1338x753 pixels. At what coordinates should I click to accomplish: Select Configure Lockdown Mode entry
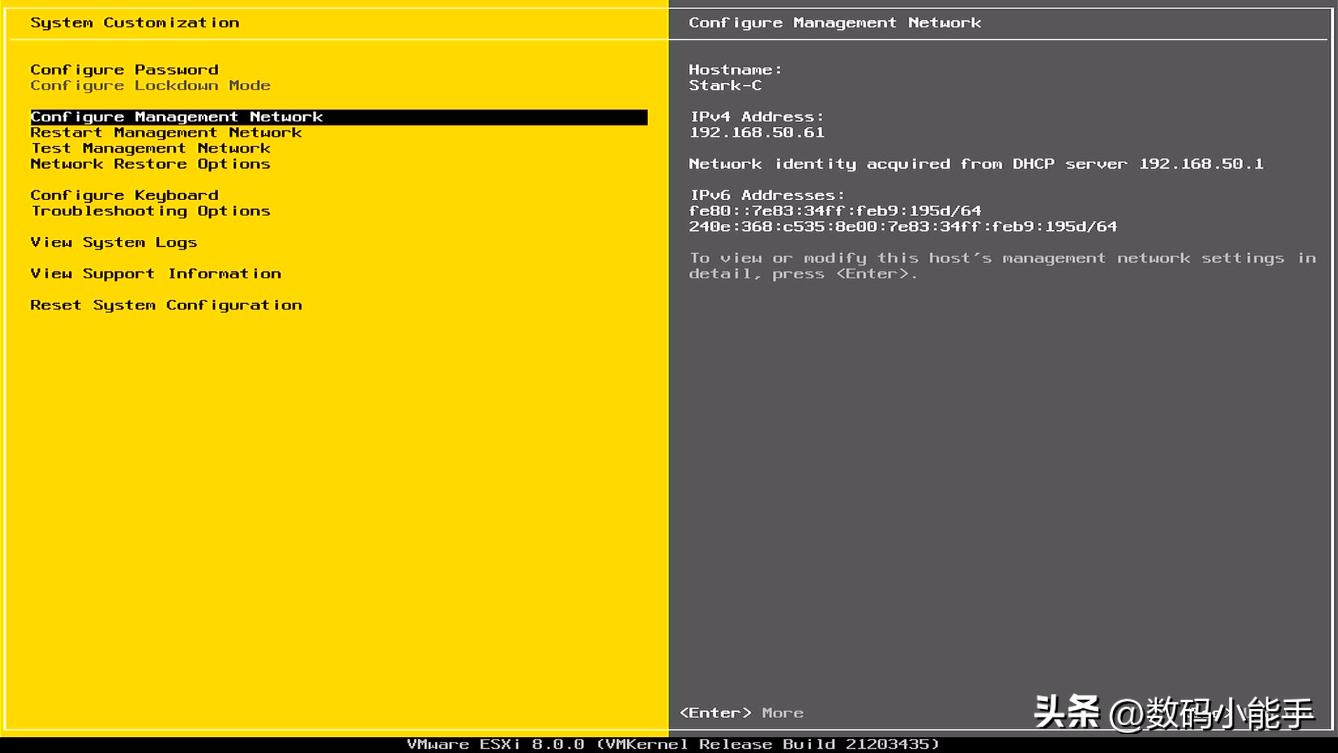150,85
